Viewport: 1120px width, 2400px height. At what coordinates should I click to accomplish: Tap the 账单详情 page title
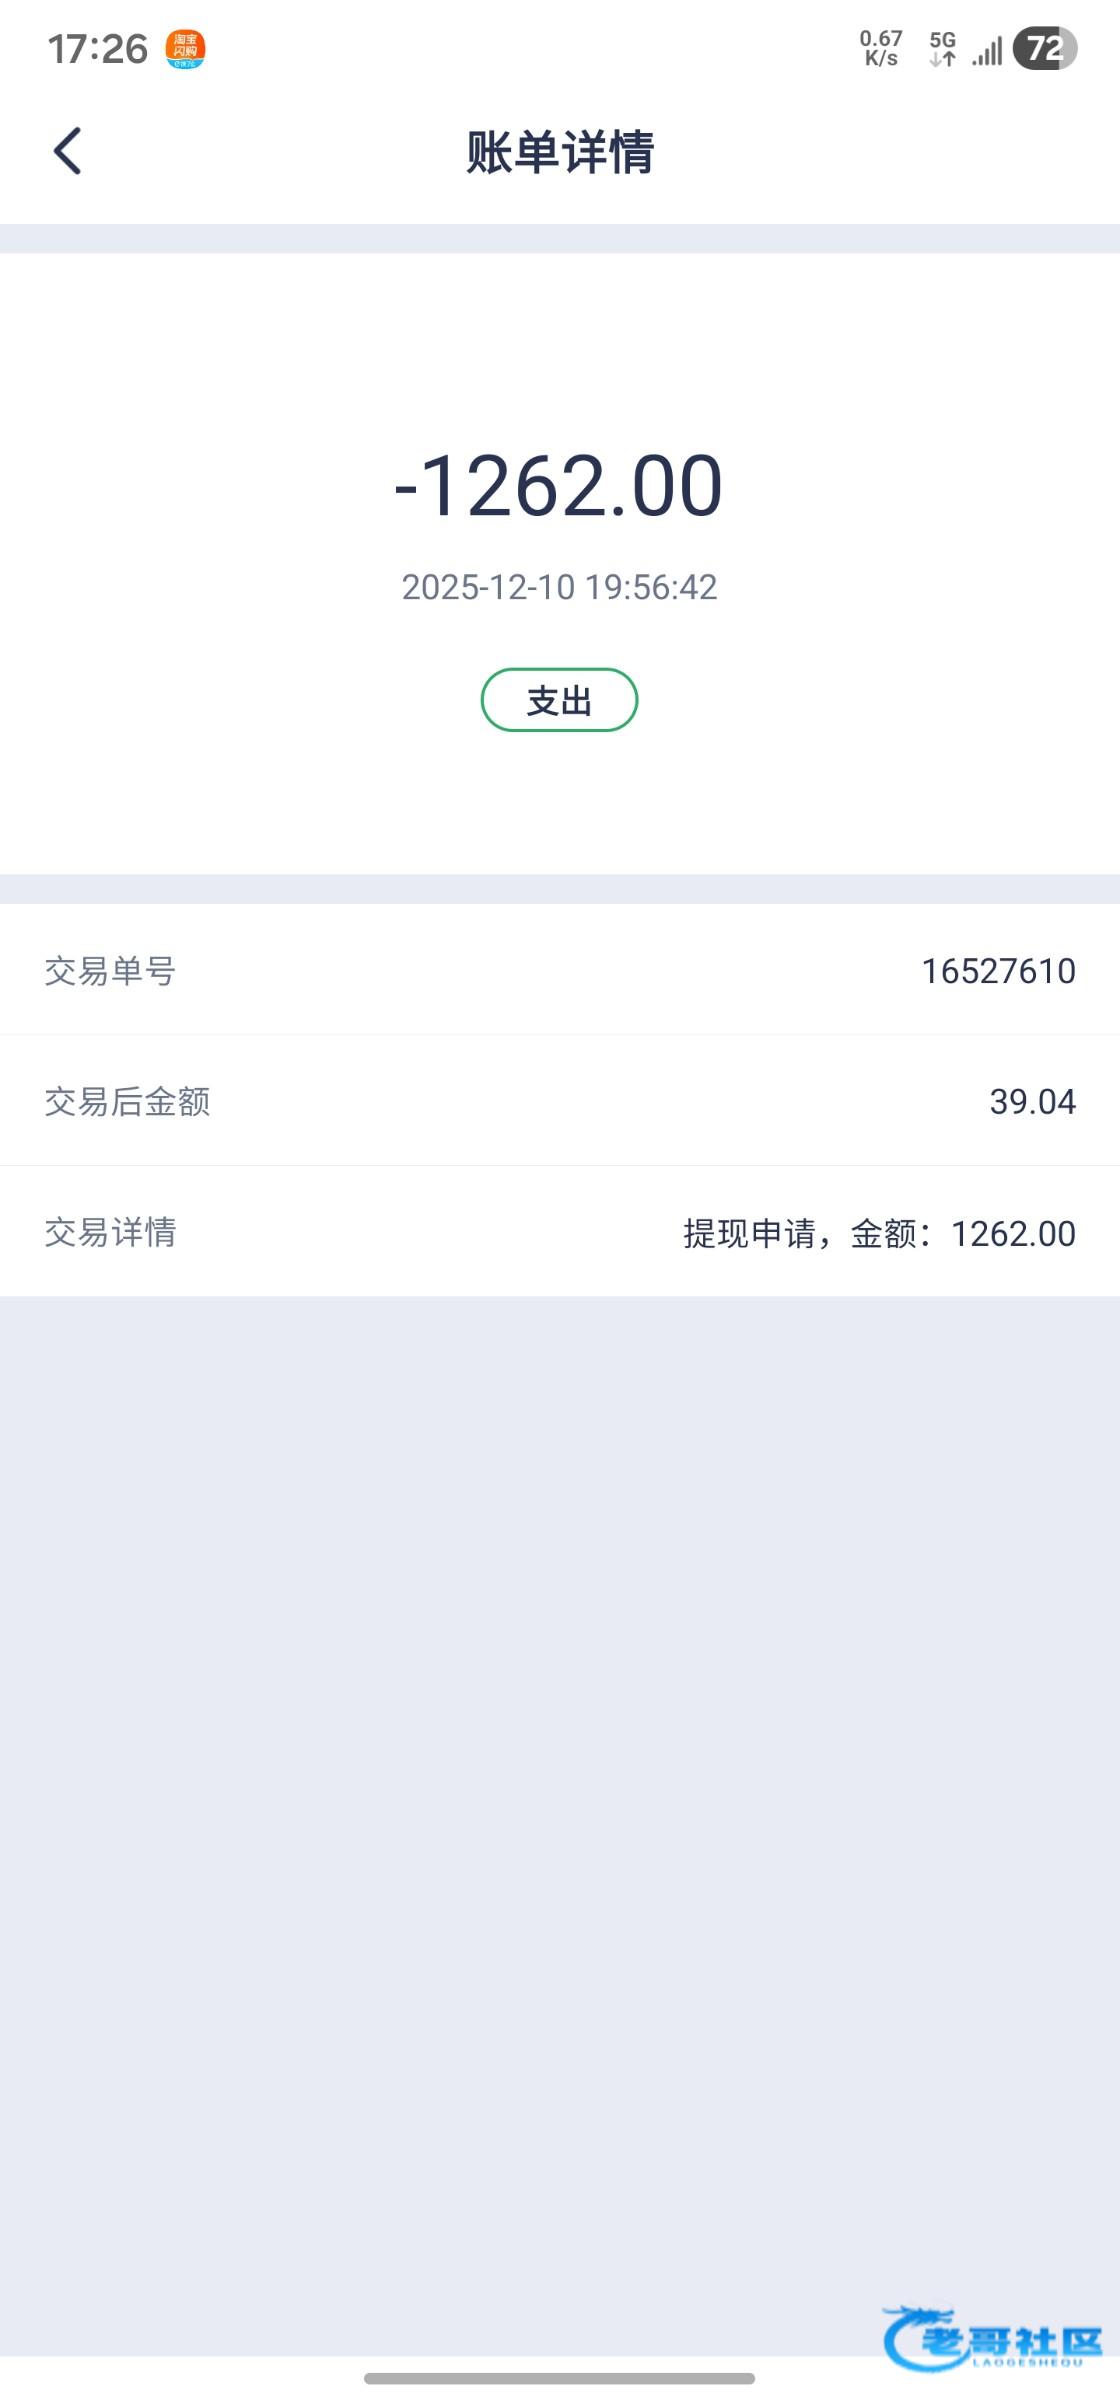click(x=560, y=153)
